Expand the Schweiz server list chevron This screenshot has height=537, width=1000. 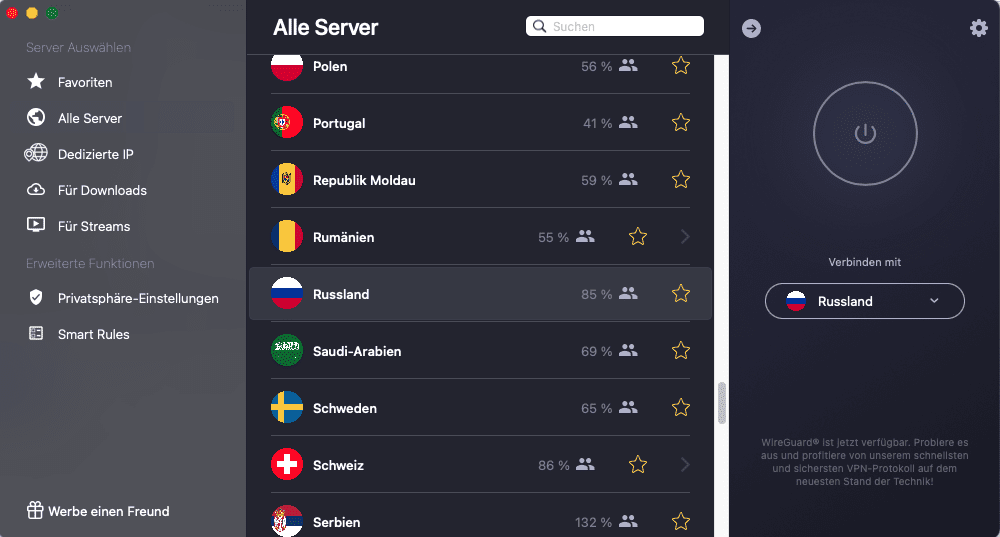tap(685, 465)
